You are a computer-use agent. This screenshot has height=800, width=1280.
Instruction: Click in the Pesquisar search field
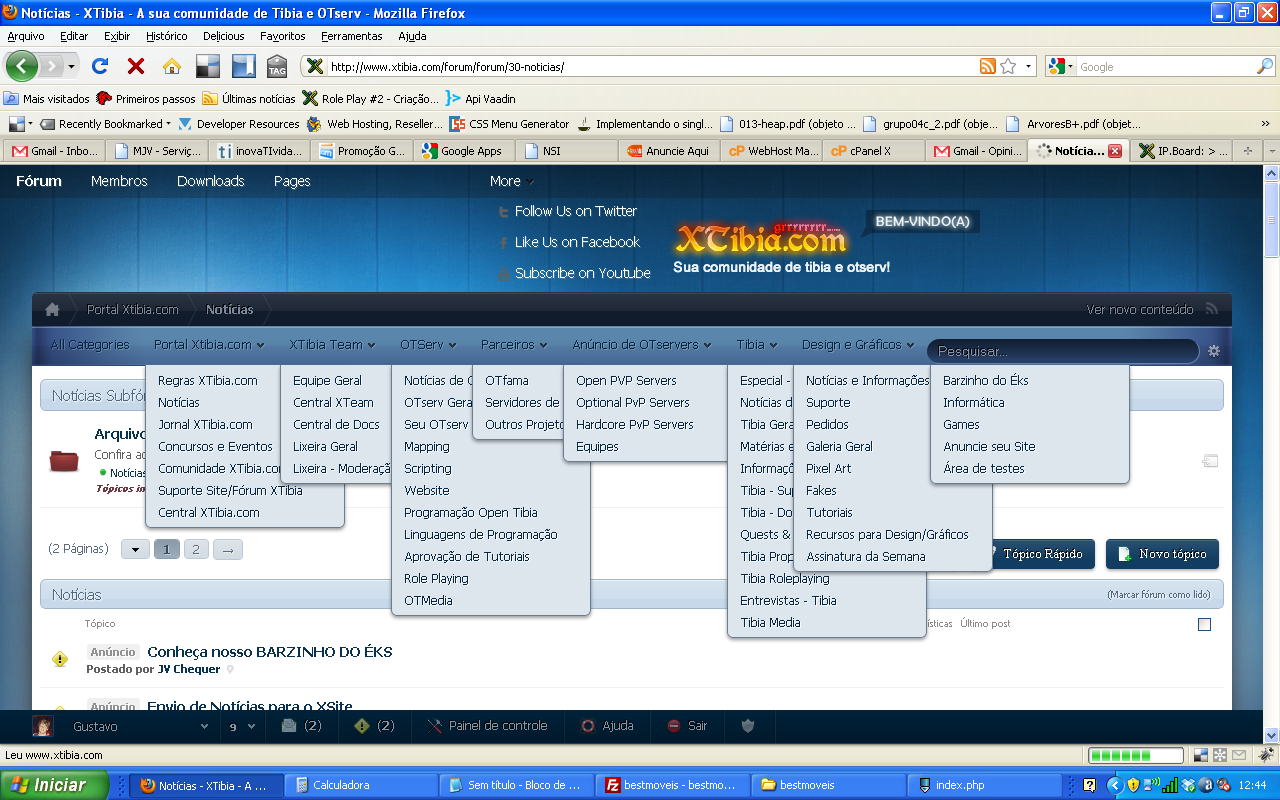pos(1062,351)
